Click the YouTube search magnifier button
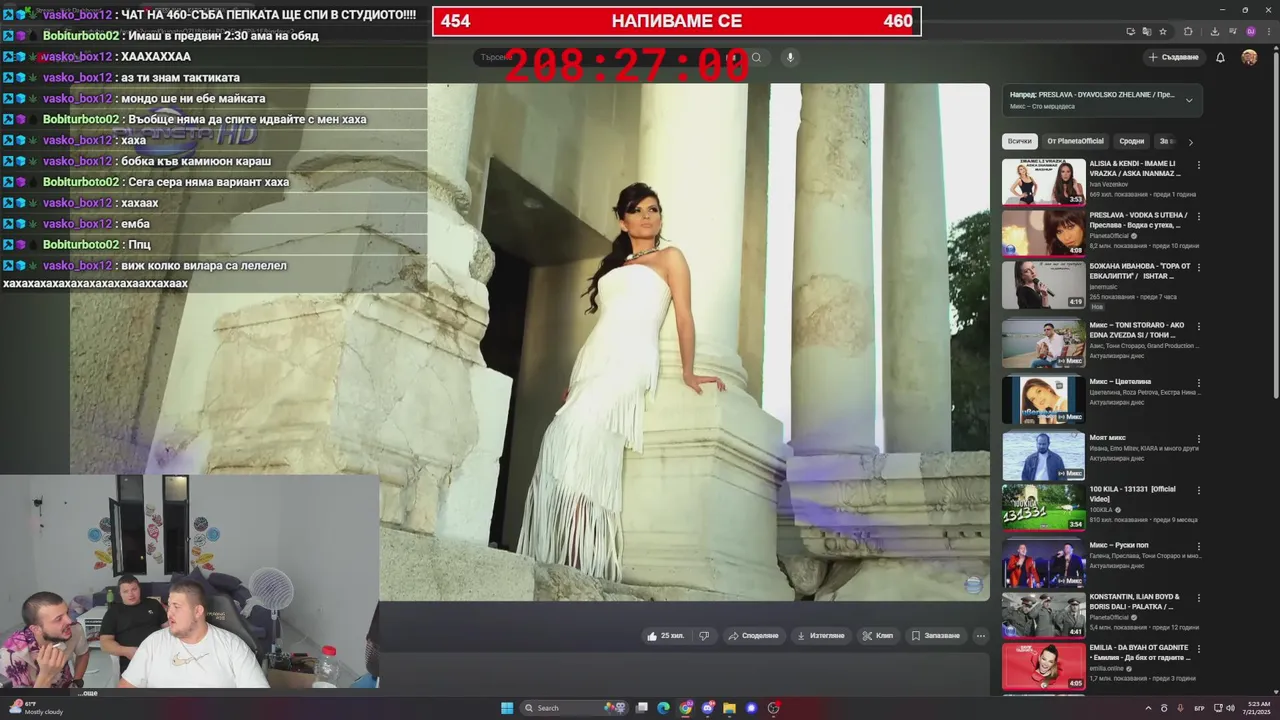Image resolution: width=1280 pixels, height=720 pixels. click(757, 57)
